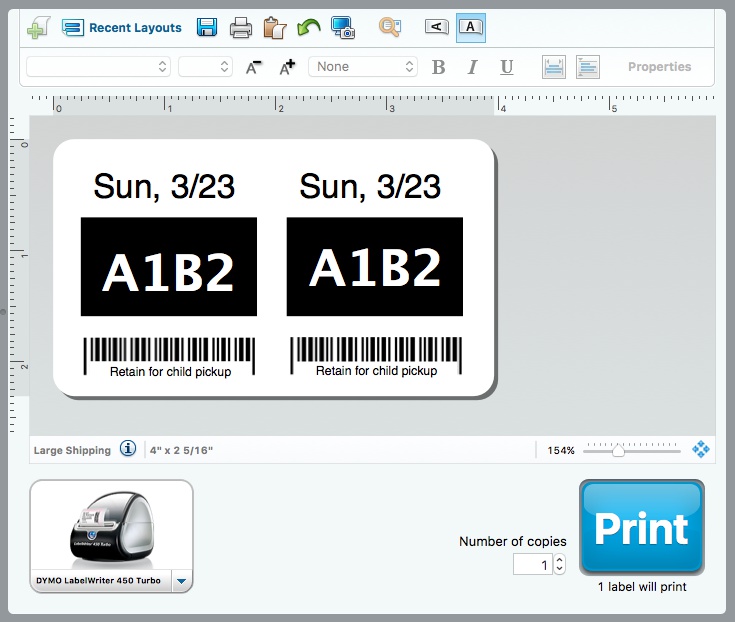Select the right barcode object
This screenshot has height=622, width=735.
[376, 356]
